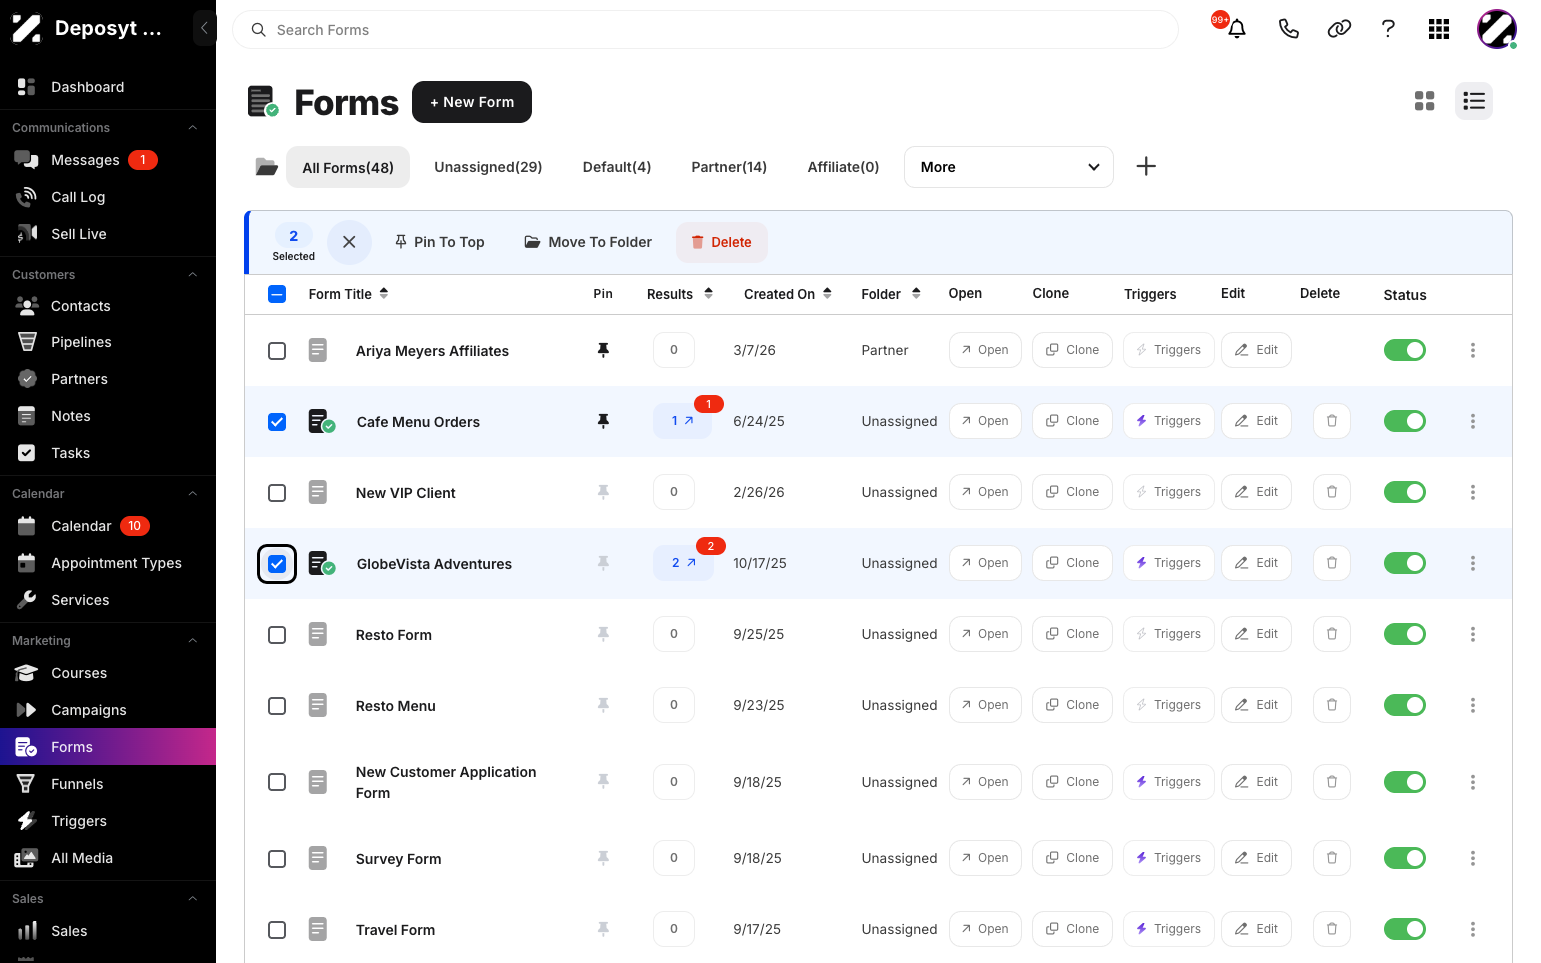Pin the Resto Form row
The width and height of the screenshot is (1541, 963).
603,634
